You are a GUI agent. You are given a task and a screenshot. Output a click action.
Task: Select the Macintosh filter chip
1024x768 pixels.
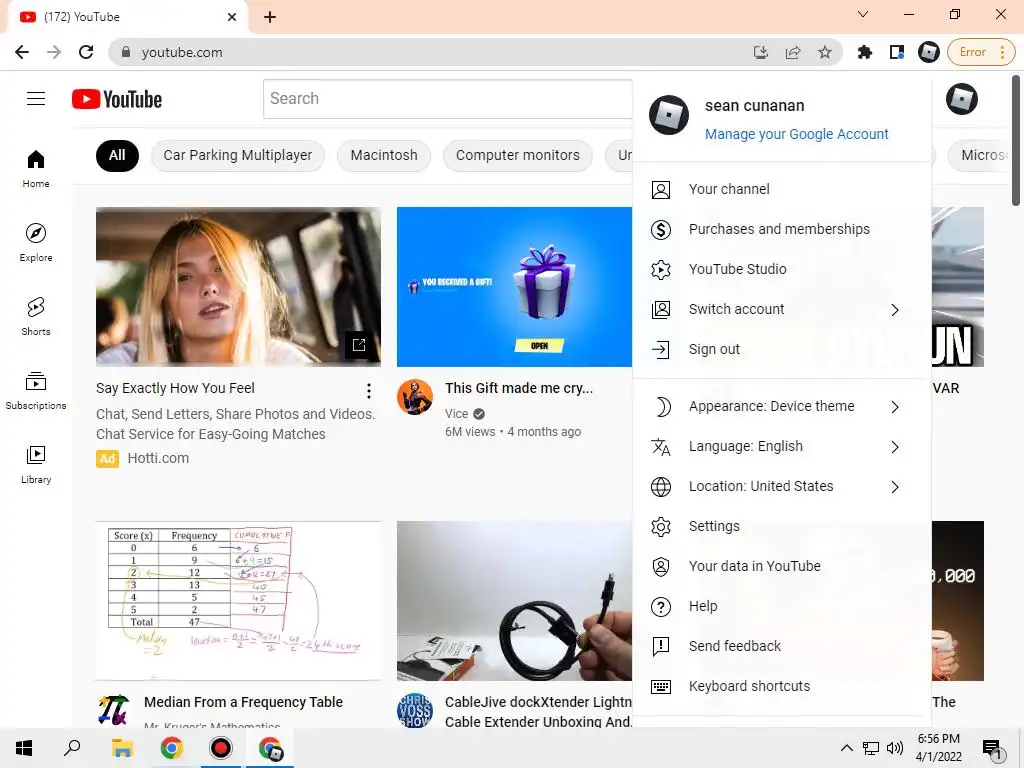click(x=384, y=155)
